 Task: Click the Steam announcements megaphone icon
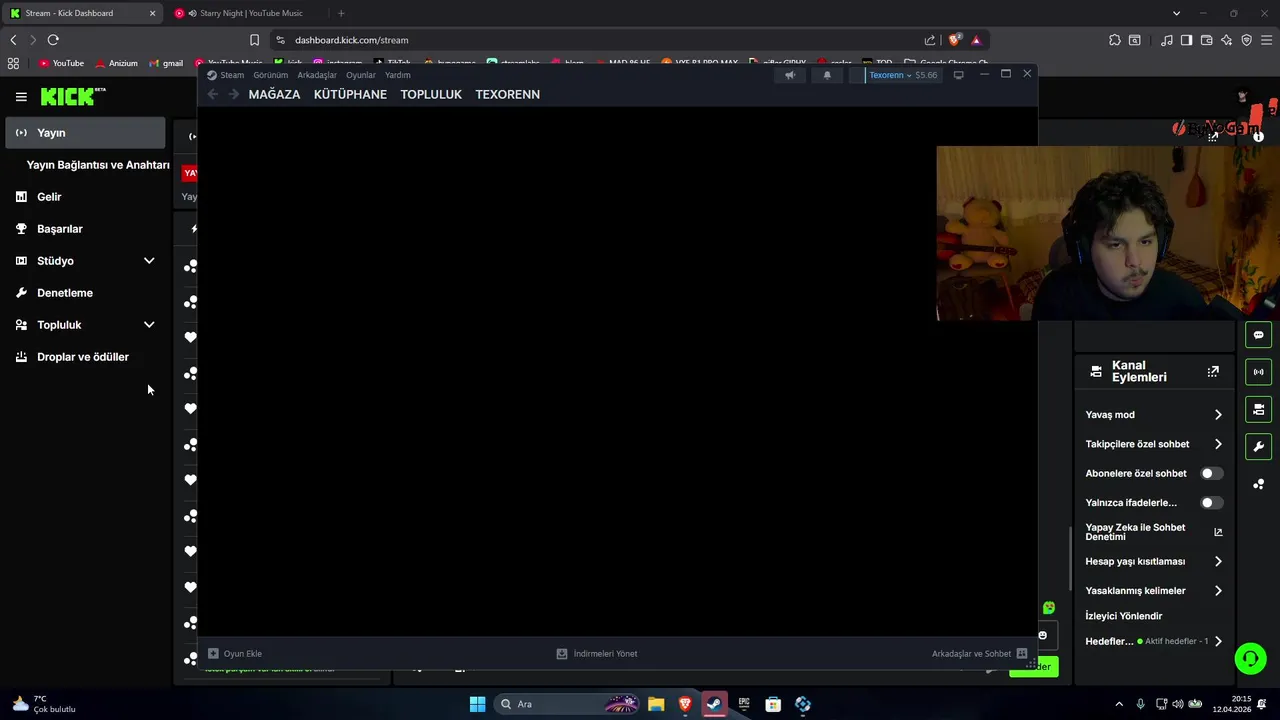790,75
